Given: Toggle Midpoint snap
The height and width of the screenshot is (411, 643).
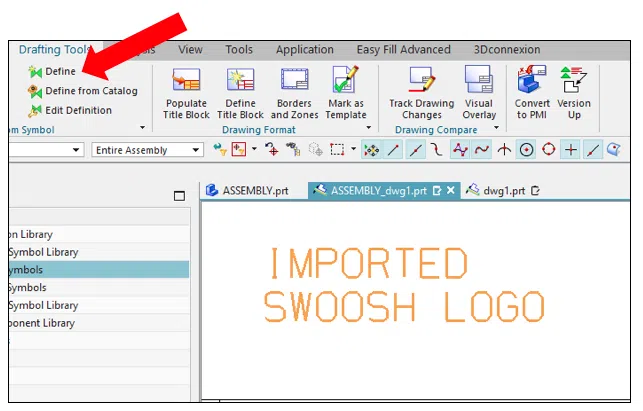Looking at the screenshot, I should click(416, 150).
